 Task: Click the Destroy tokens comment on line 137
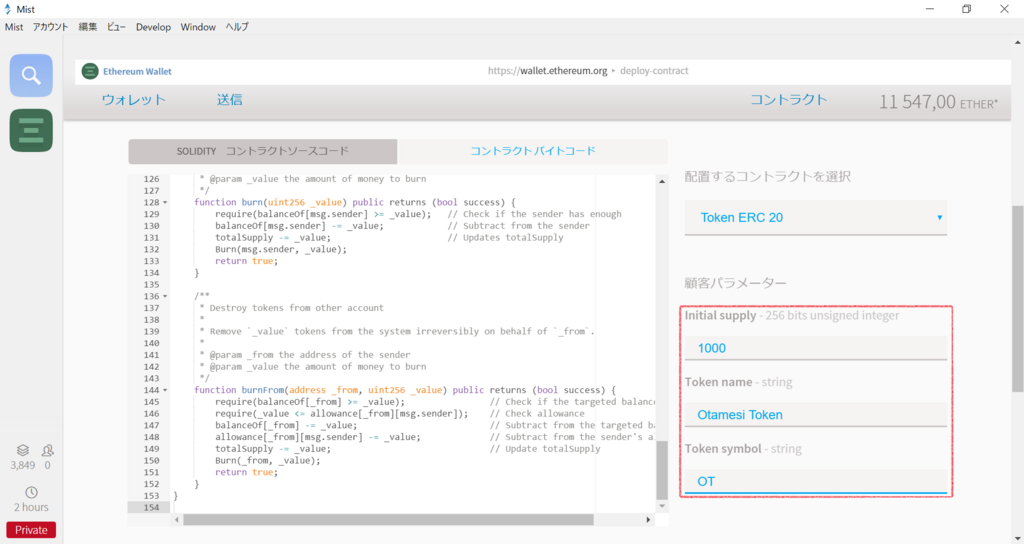pos(296,308)
